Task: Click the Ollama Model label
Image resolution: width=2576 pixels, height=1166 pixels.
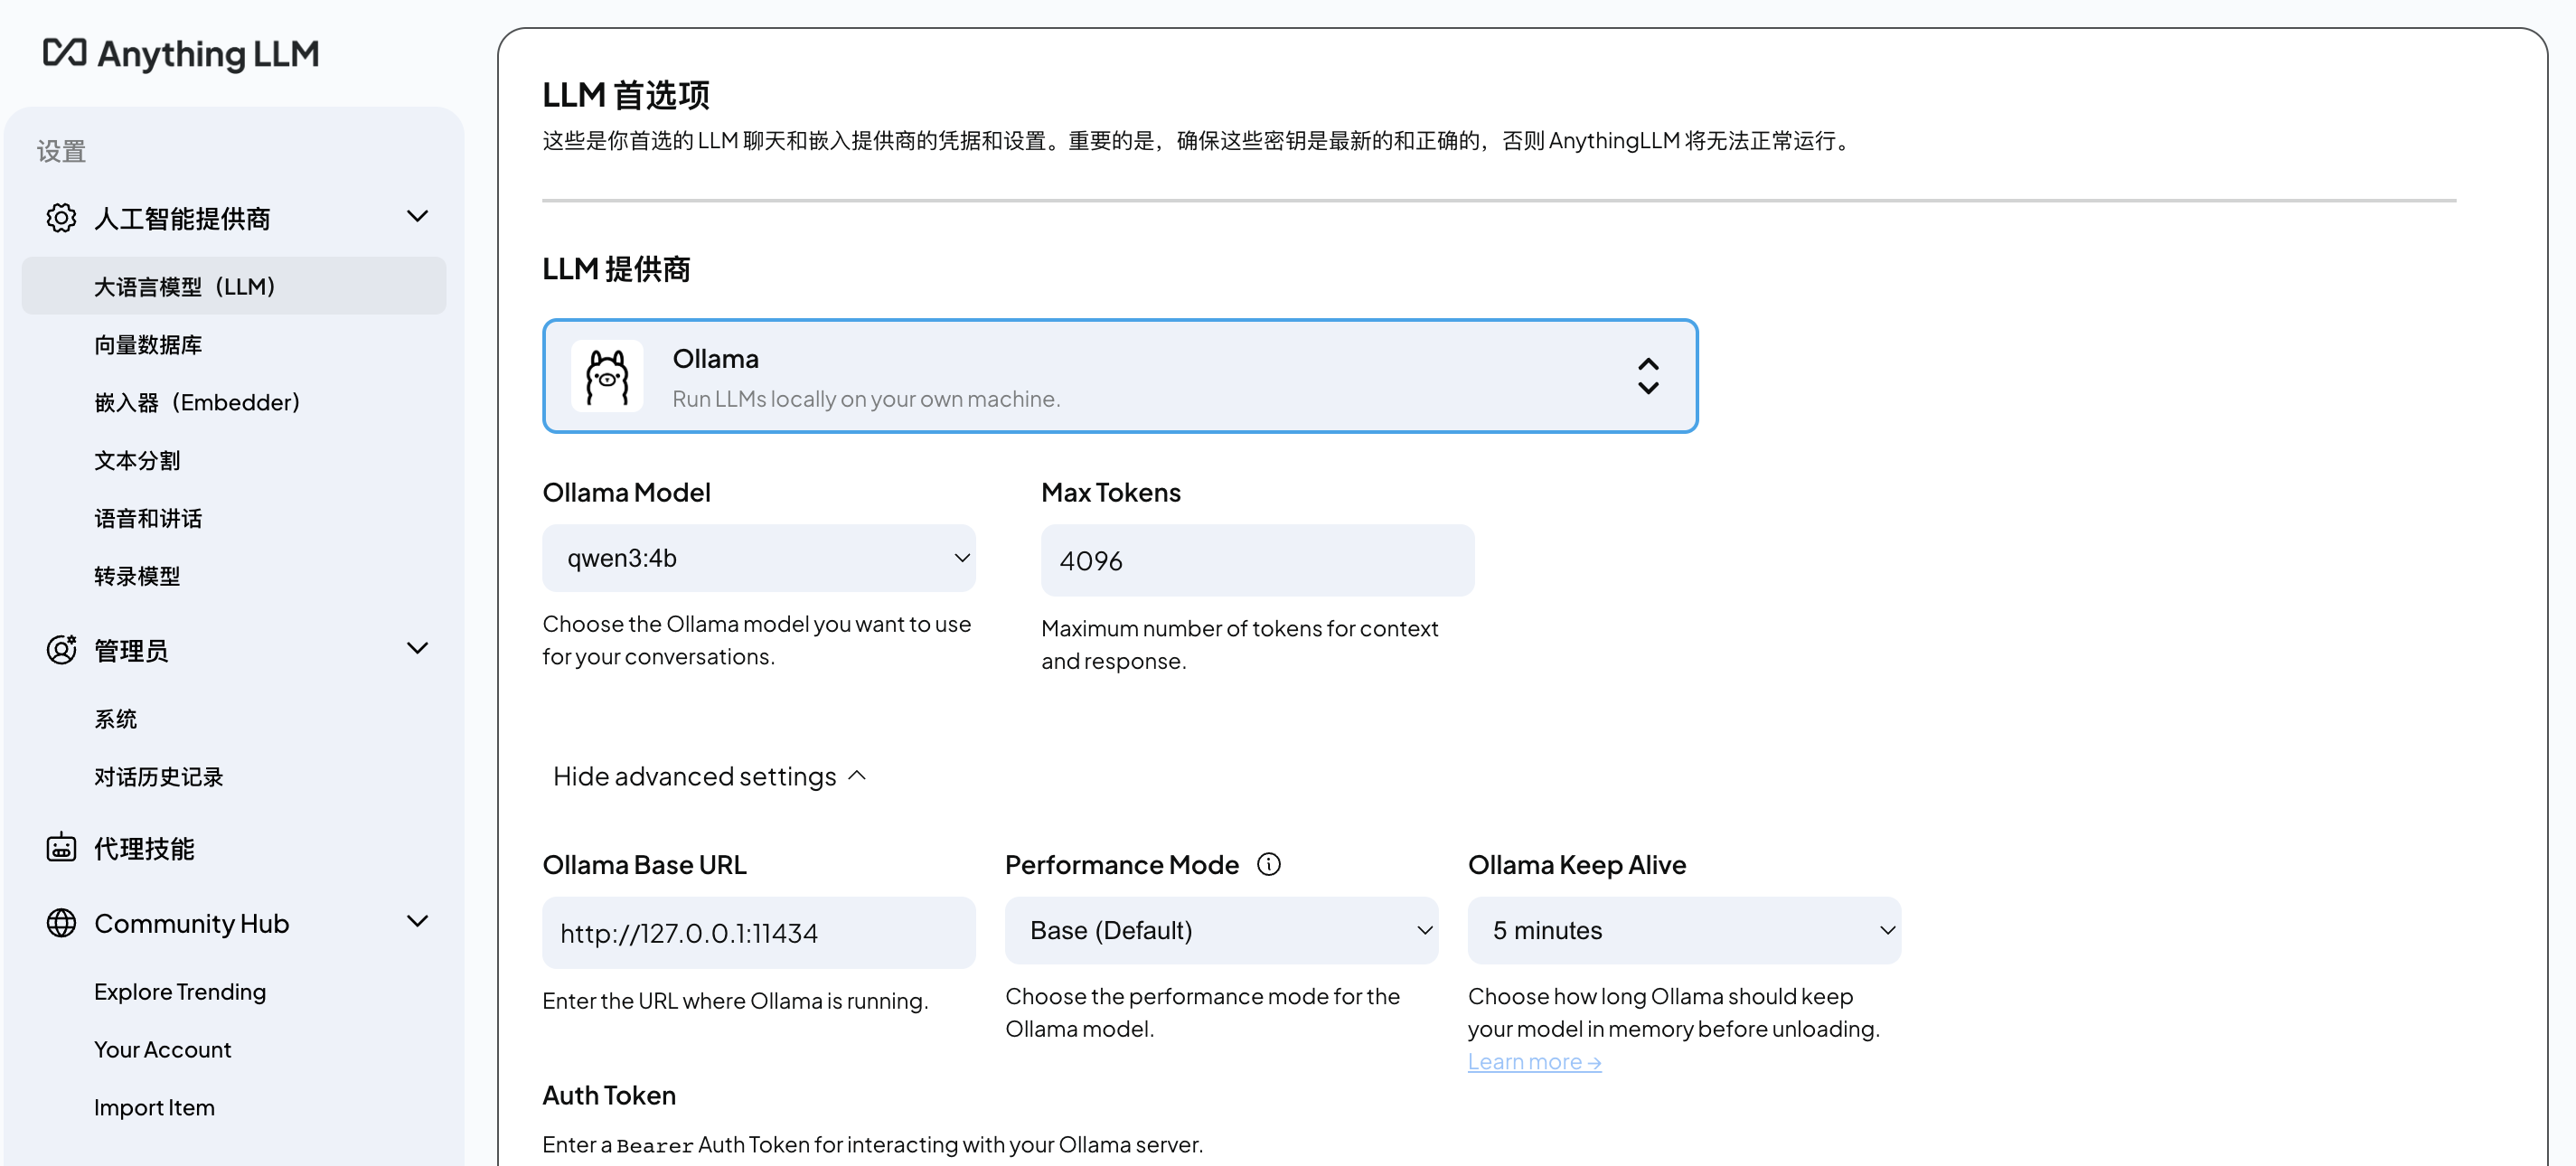Action: (626, 492)
